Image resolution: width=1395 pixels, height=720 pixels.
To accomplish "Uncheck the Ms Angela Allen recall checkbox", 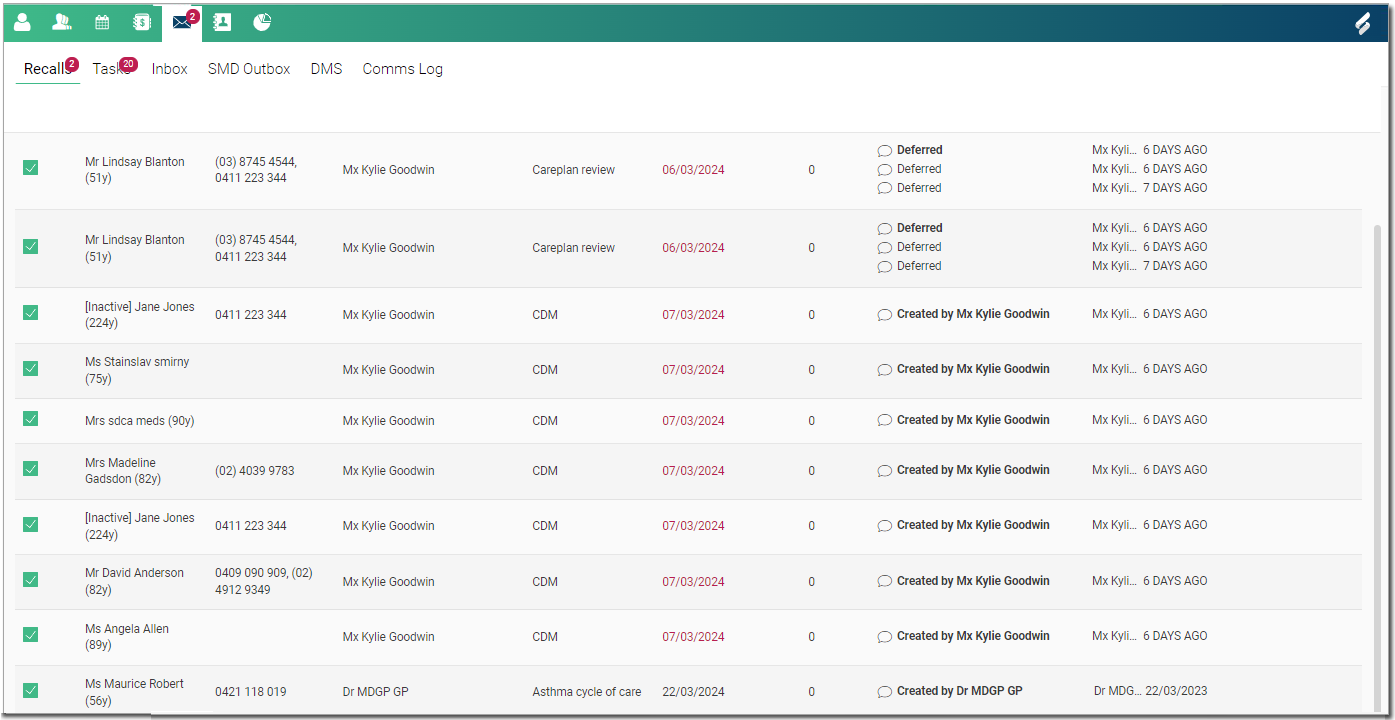I will pos(31,634).
